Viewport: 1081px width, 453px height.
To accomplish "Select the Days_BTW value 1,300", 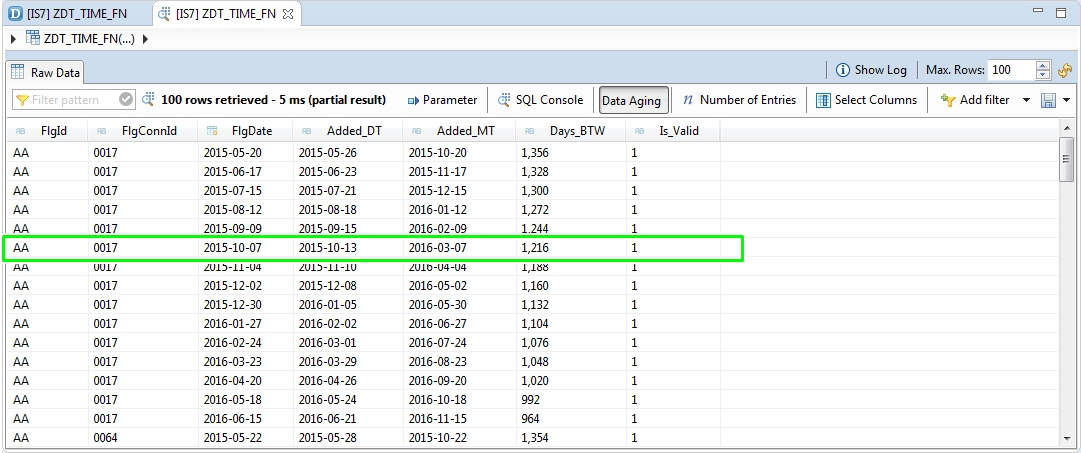I will tap(535, 190).
